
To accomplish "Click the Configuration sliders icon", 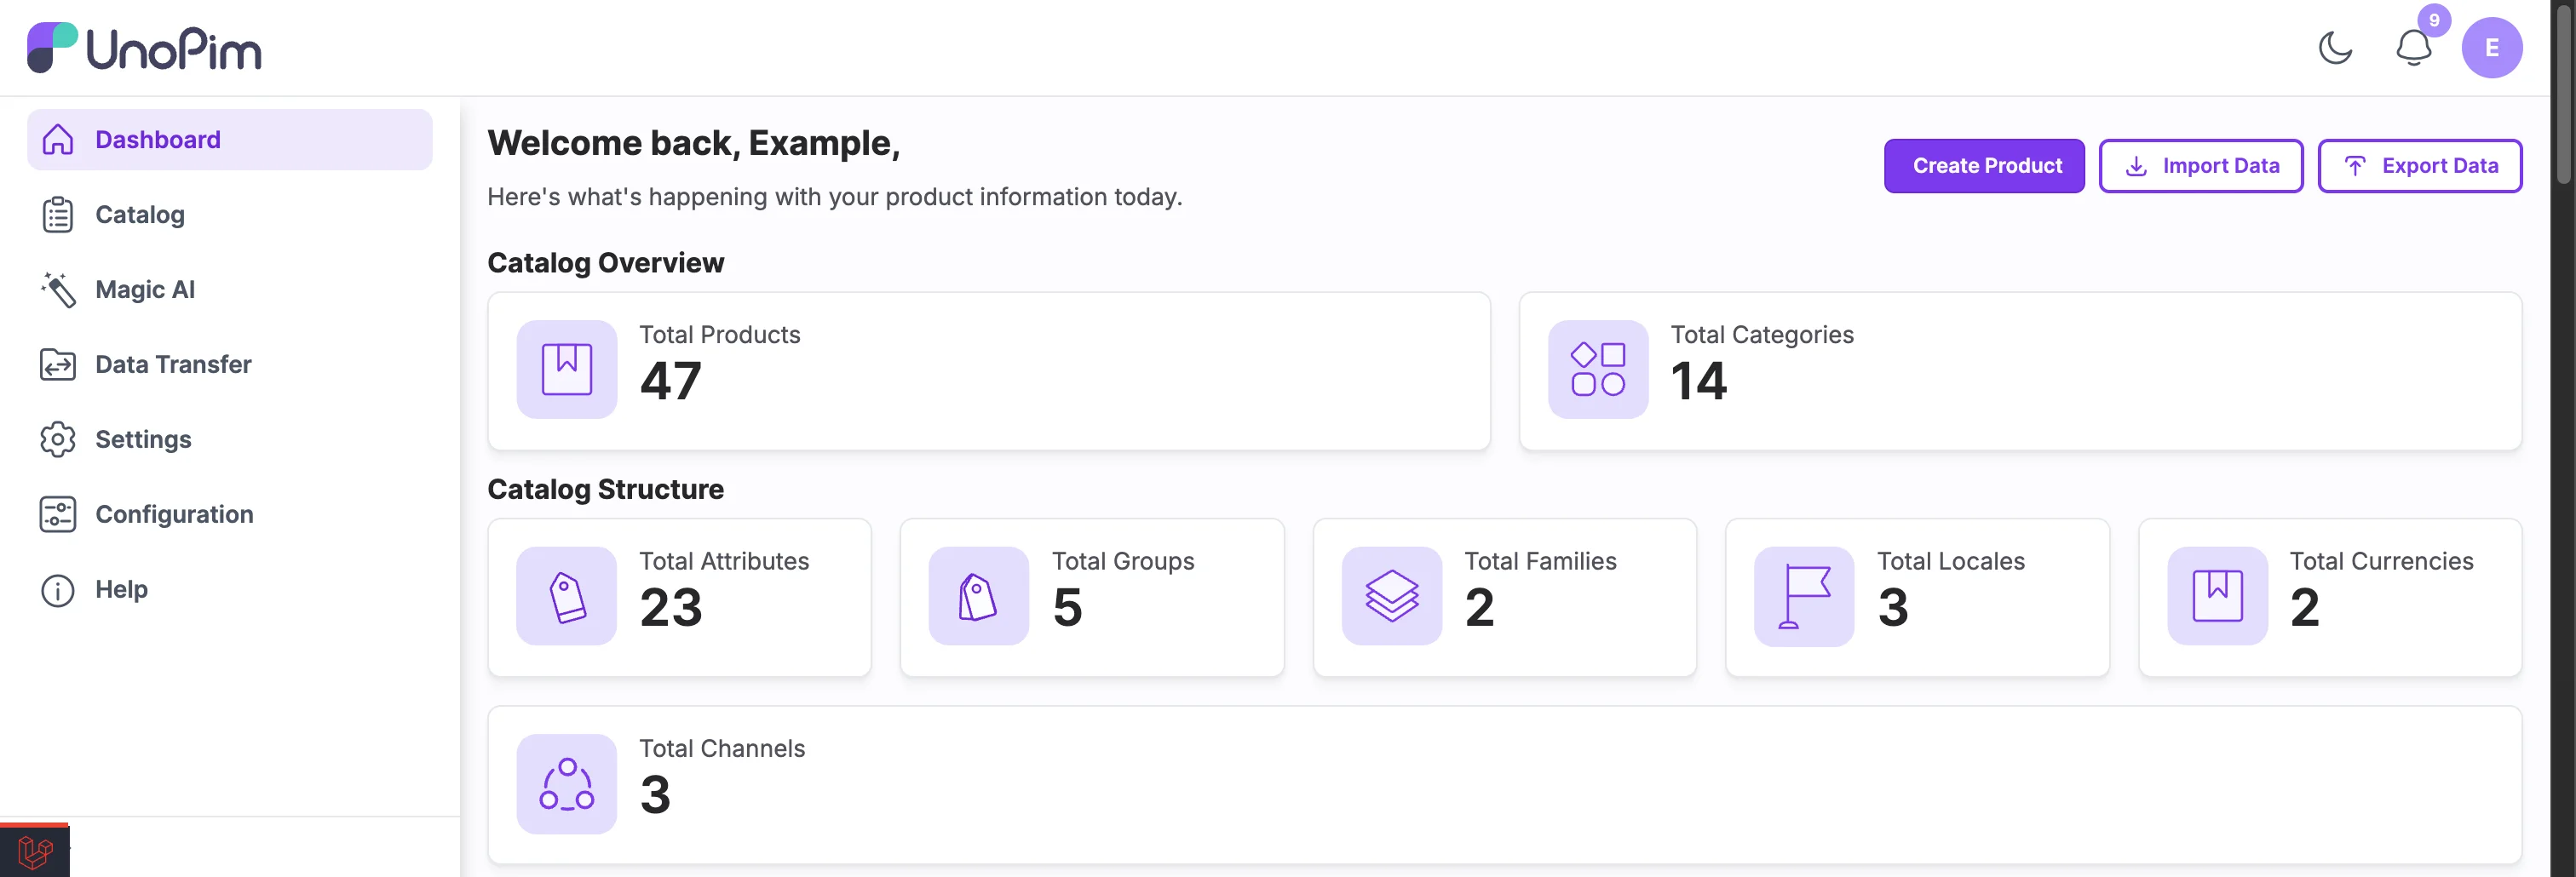I will [58, 514].
